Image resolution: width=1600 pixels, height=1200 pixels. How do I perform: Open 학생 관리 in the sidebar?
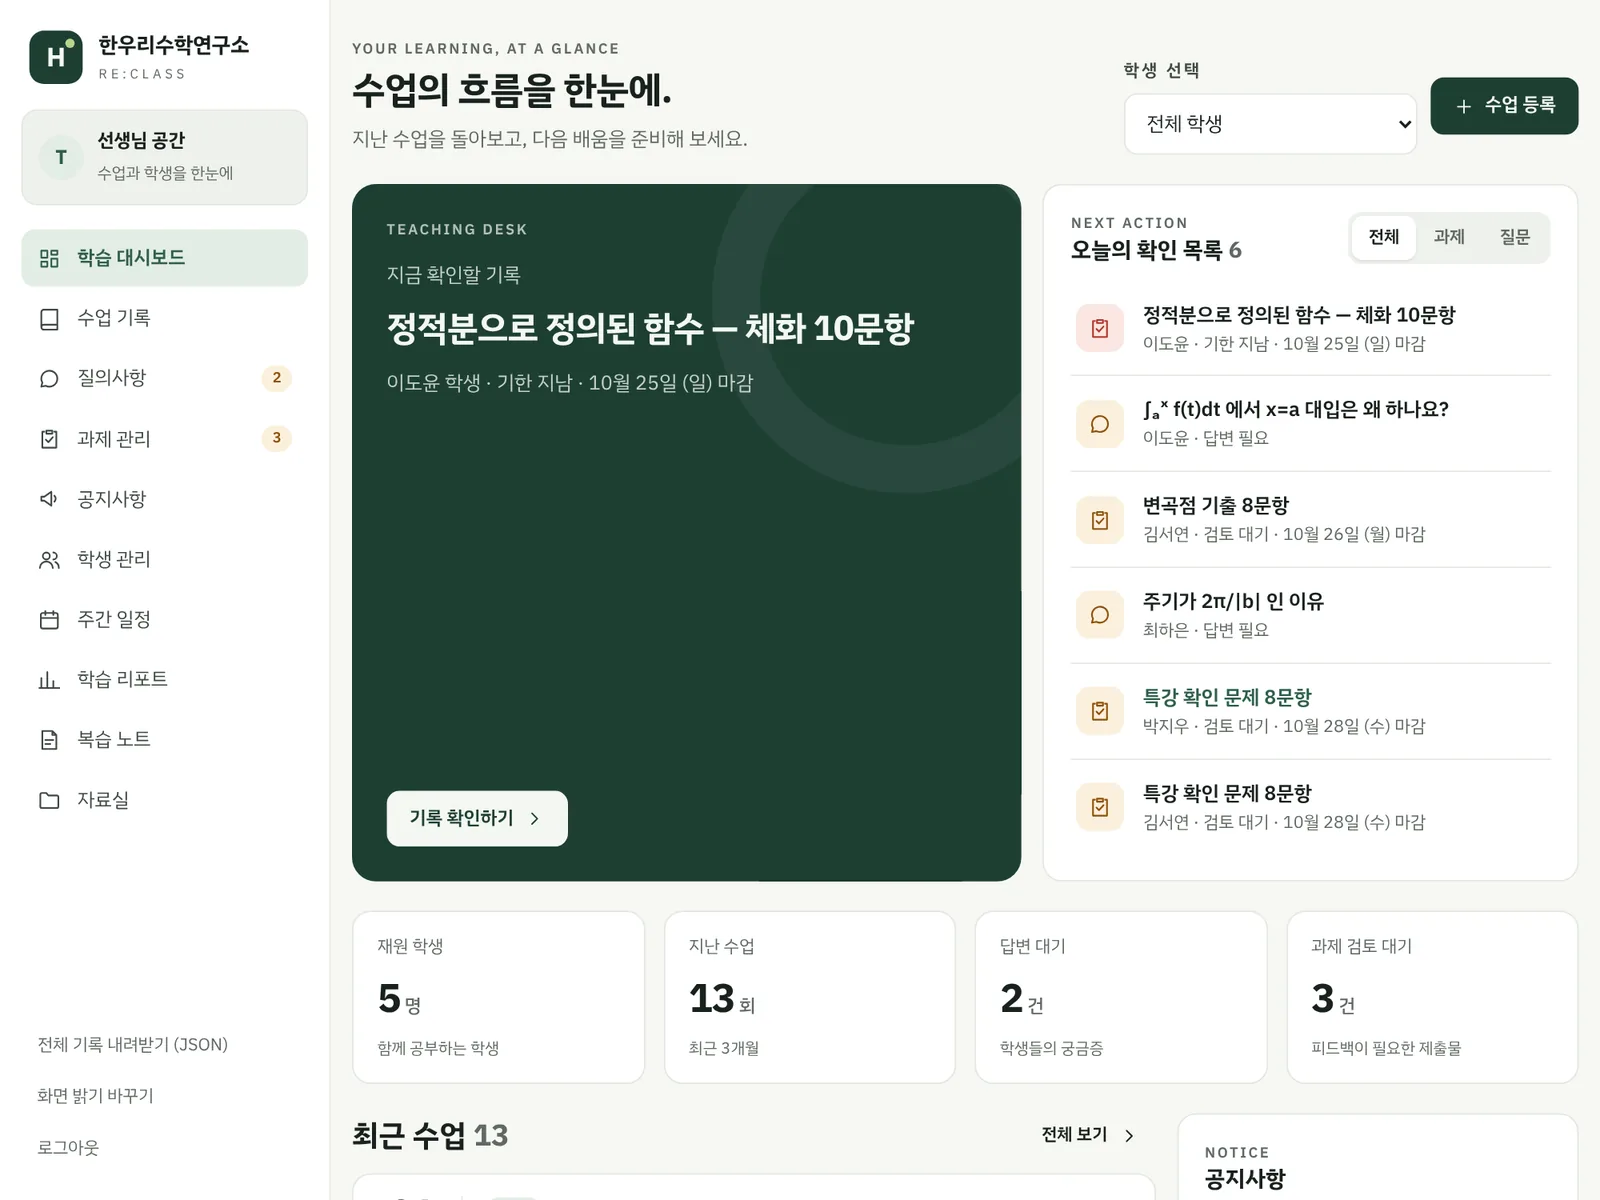(x=165, y=560)
